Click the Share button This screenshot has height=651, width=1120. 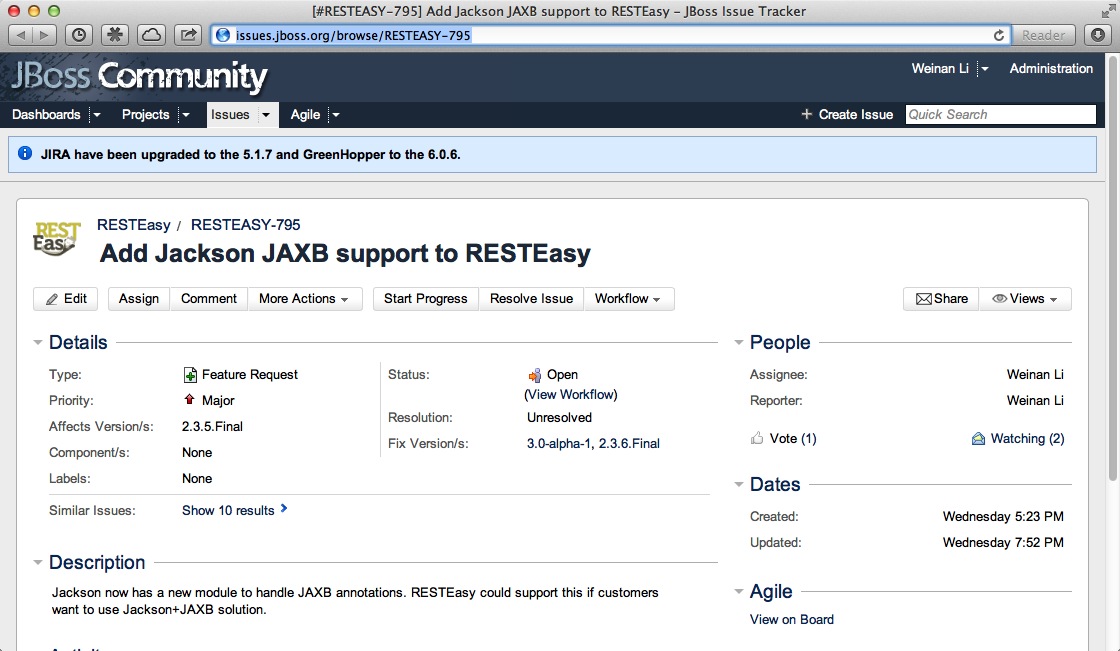point(941,299)
